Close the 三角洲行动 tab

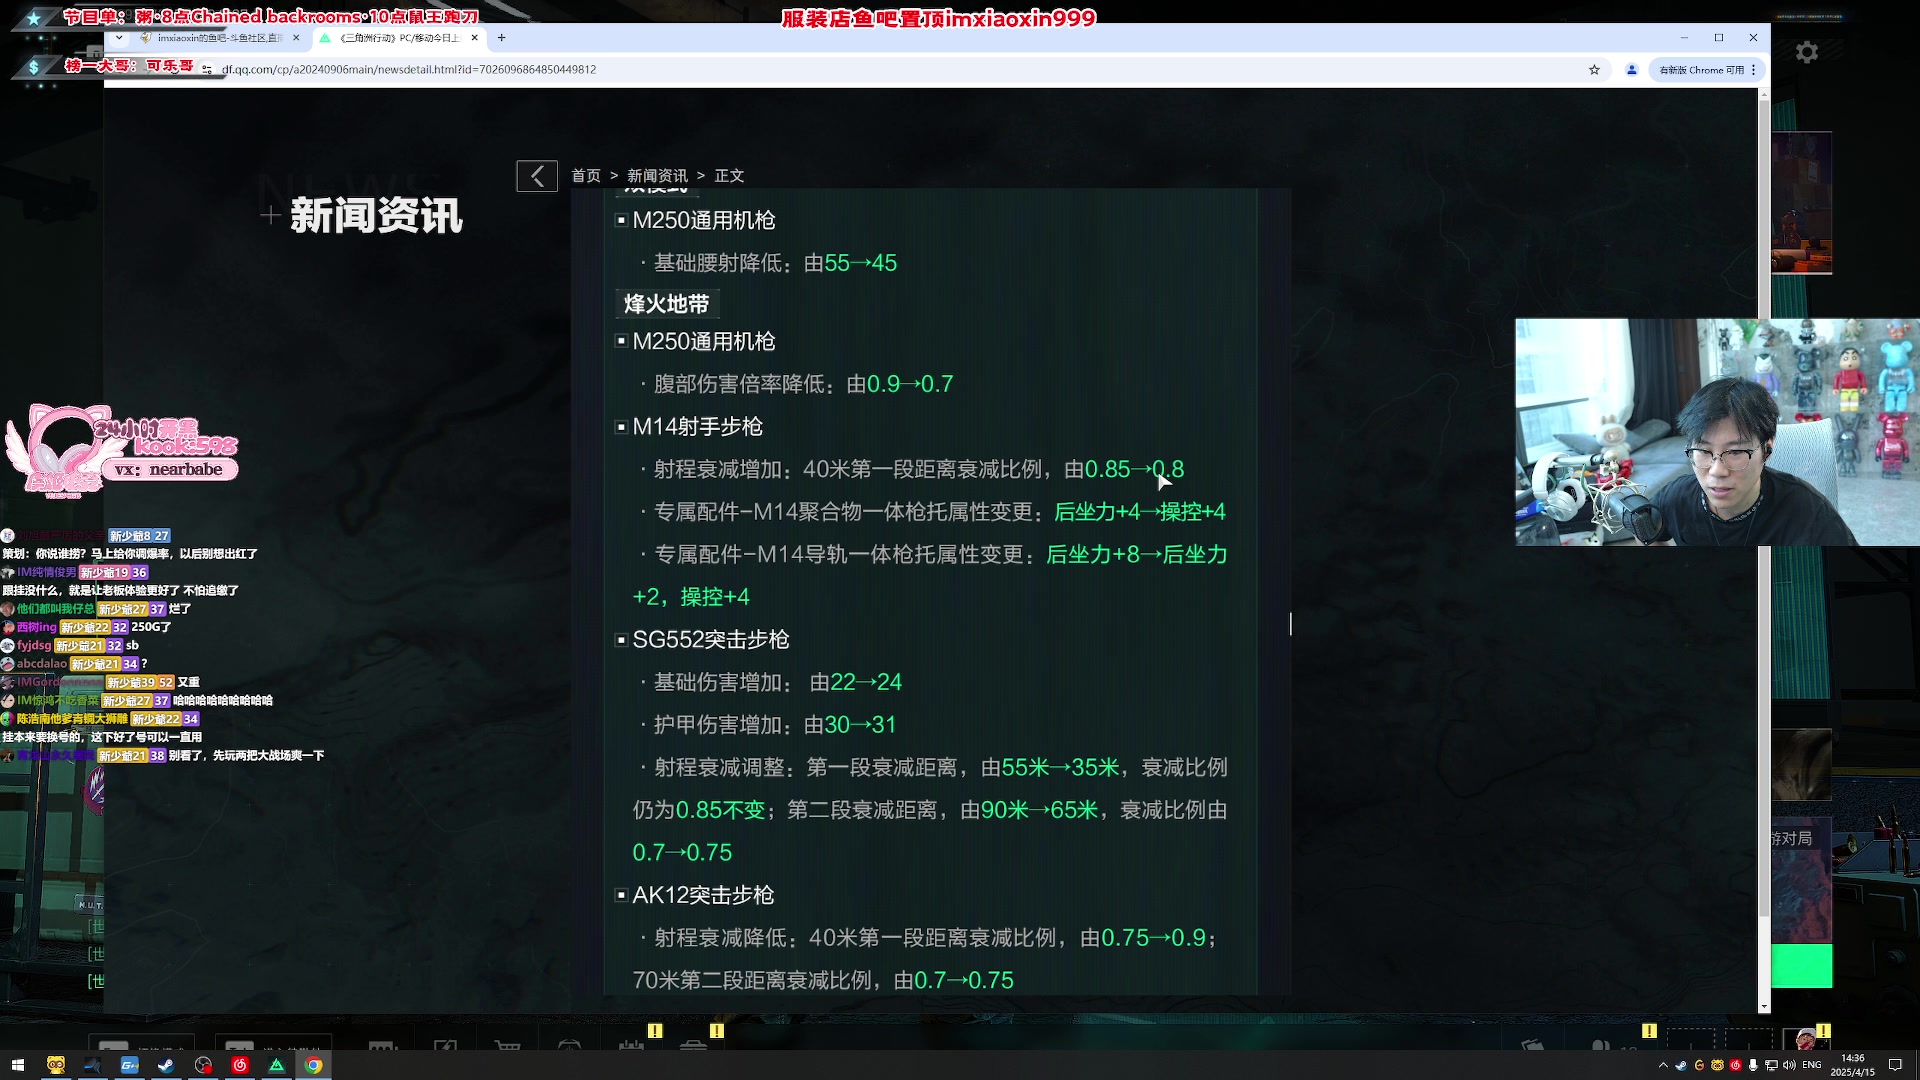pyautogui.click(x=475, y=38)
